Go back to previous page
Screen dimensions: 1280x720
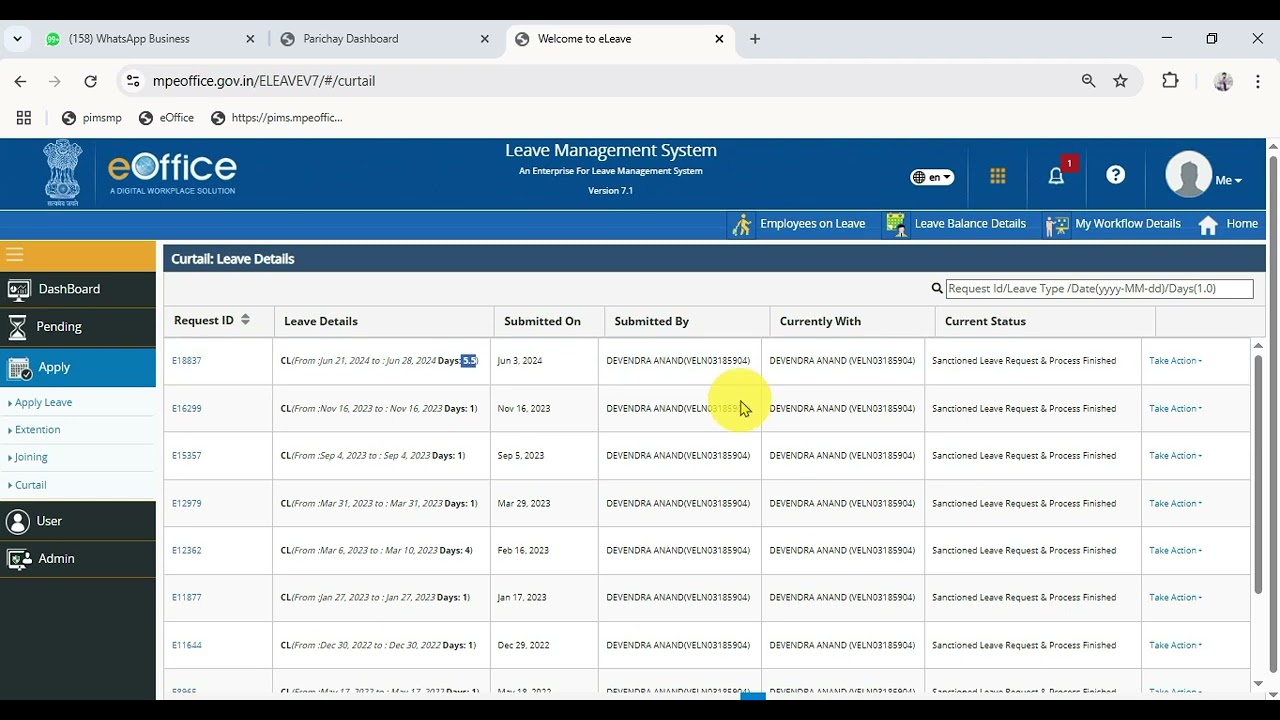20,81
